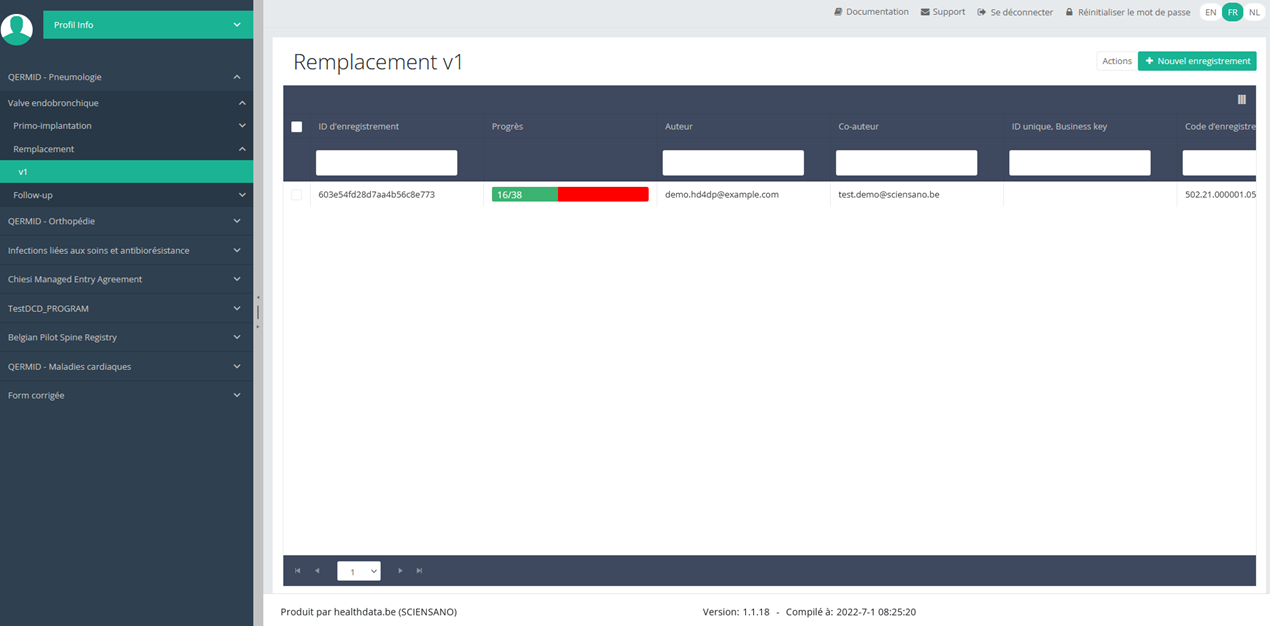Click the 16/38 progress bar

570,195
